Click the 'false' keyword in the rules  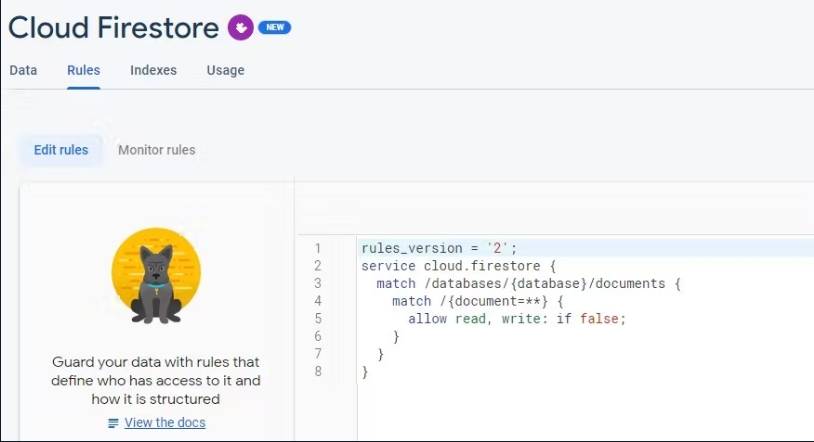point(599,318)
